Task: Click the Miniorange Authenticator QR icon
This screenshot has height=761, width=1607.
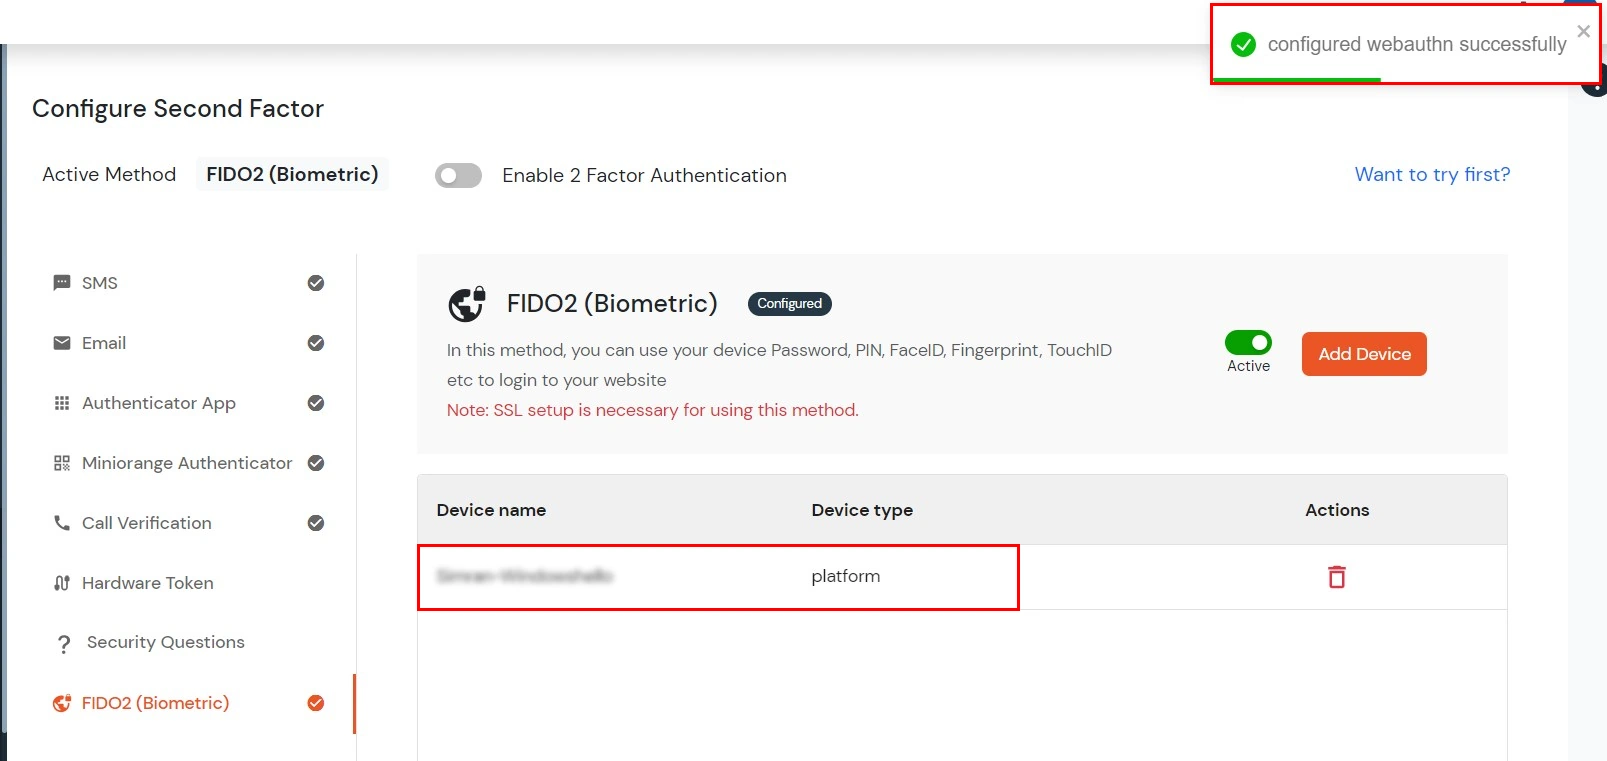Action: pos(62,463)
